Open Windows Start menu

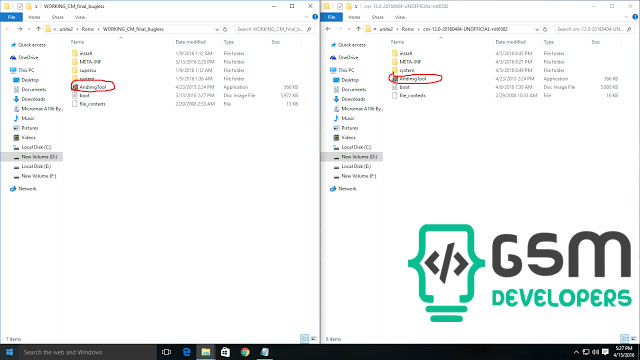tap(9, 352)
